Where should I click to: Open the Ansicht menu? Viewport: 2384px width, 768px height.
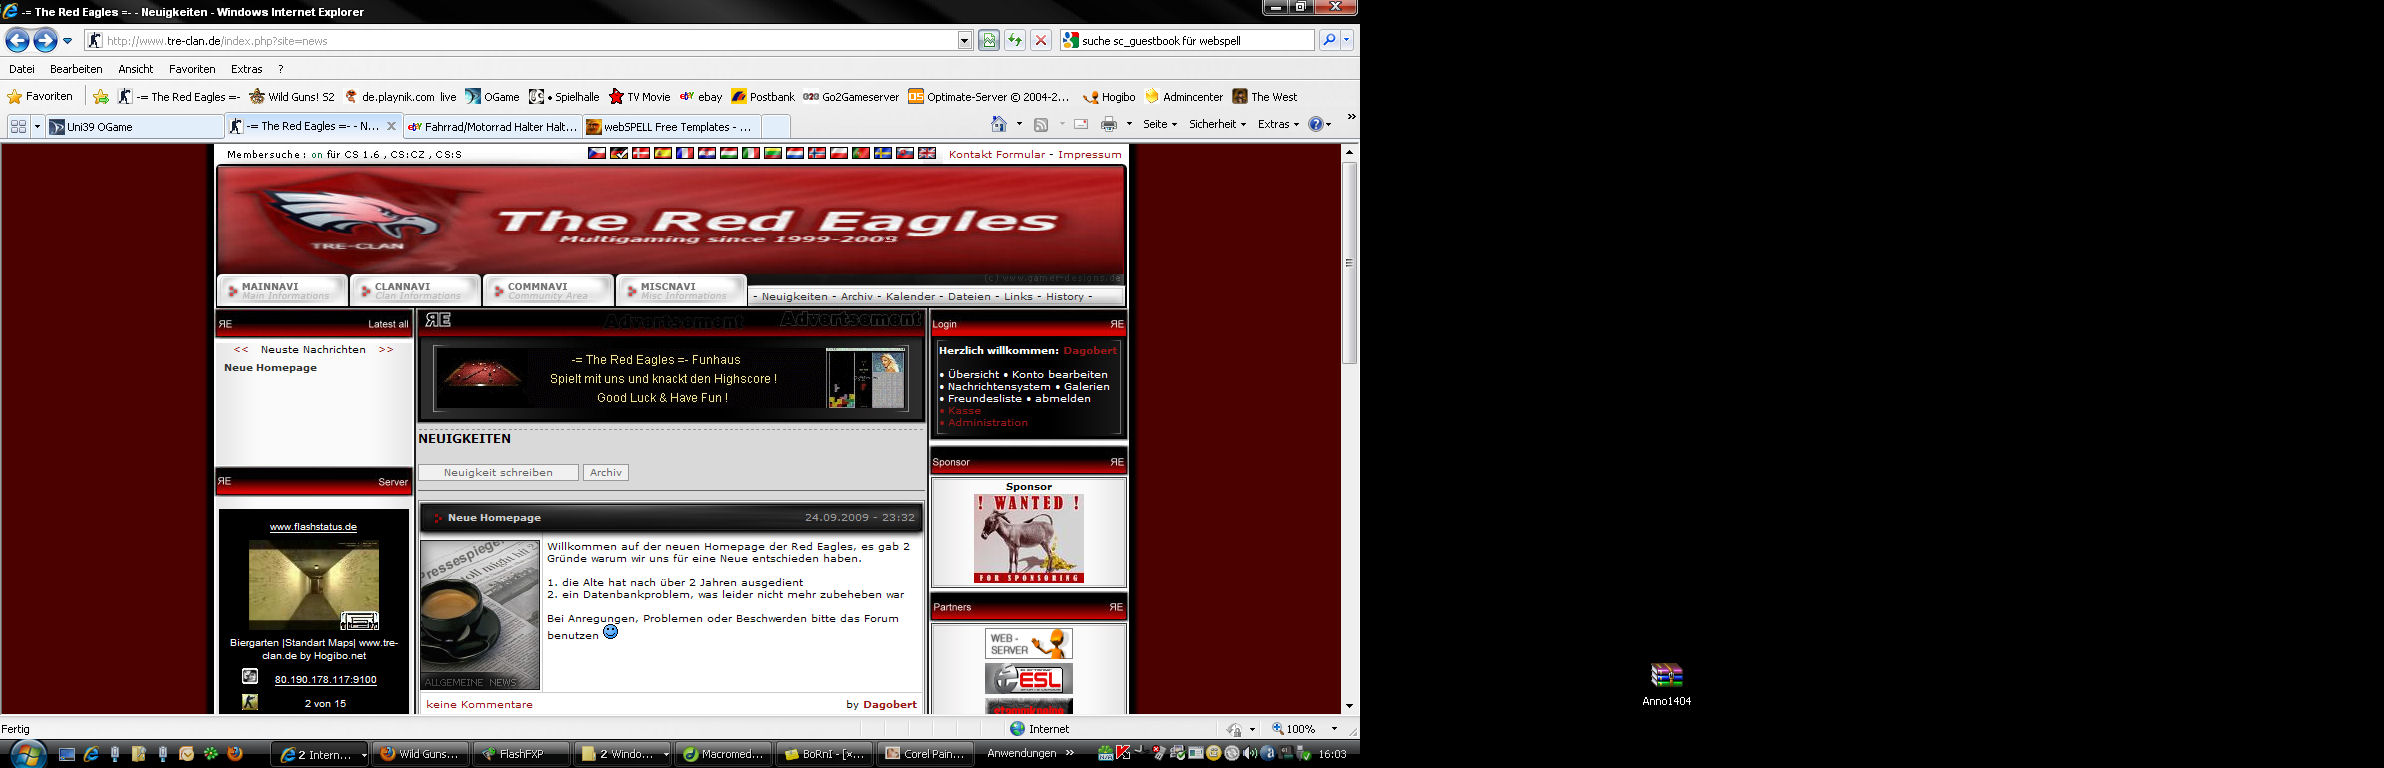[136, 69]
